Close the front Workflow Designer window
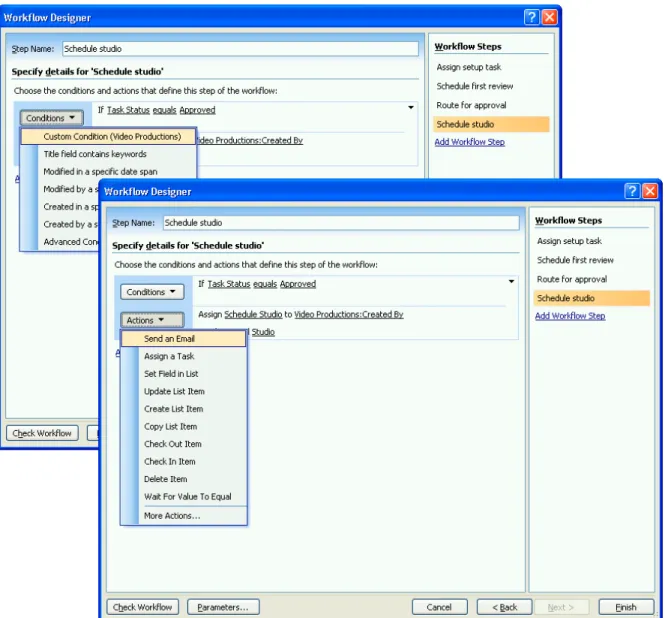Image resolution: width=665 pixels, height=618 pixels. (650, 191)
